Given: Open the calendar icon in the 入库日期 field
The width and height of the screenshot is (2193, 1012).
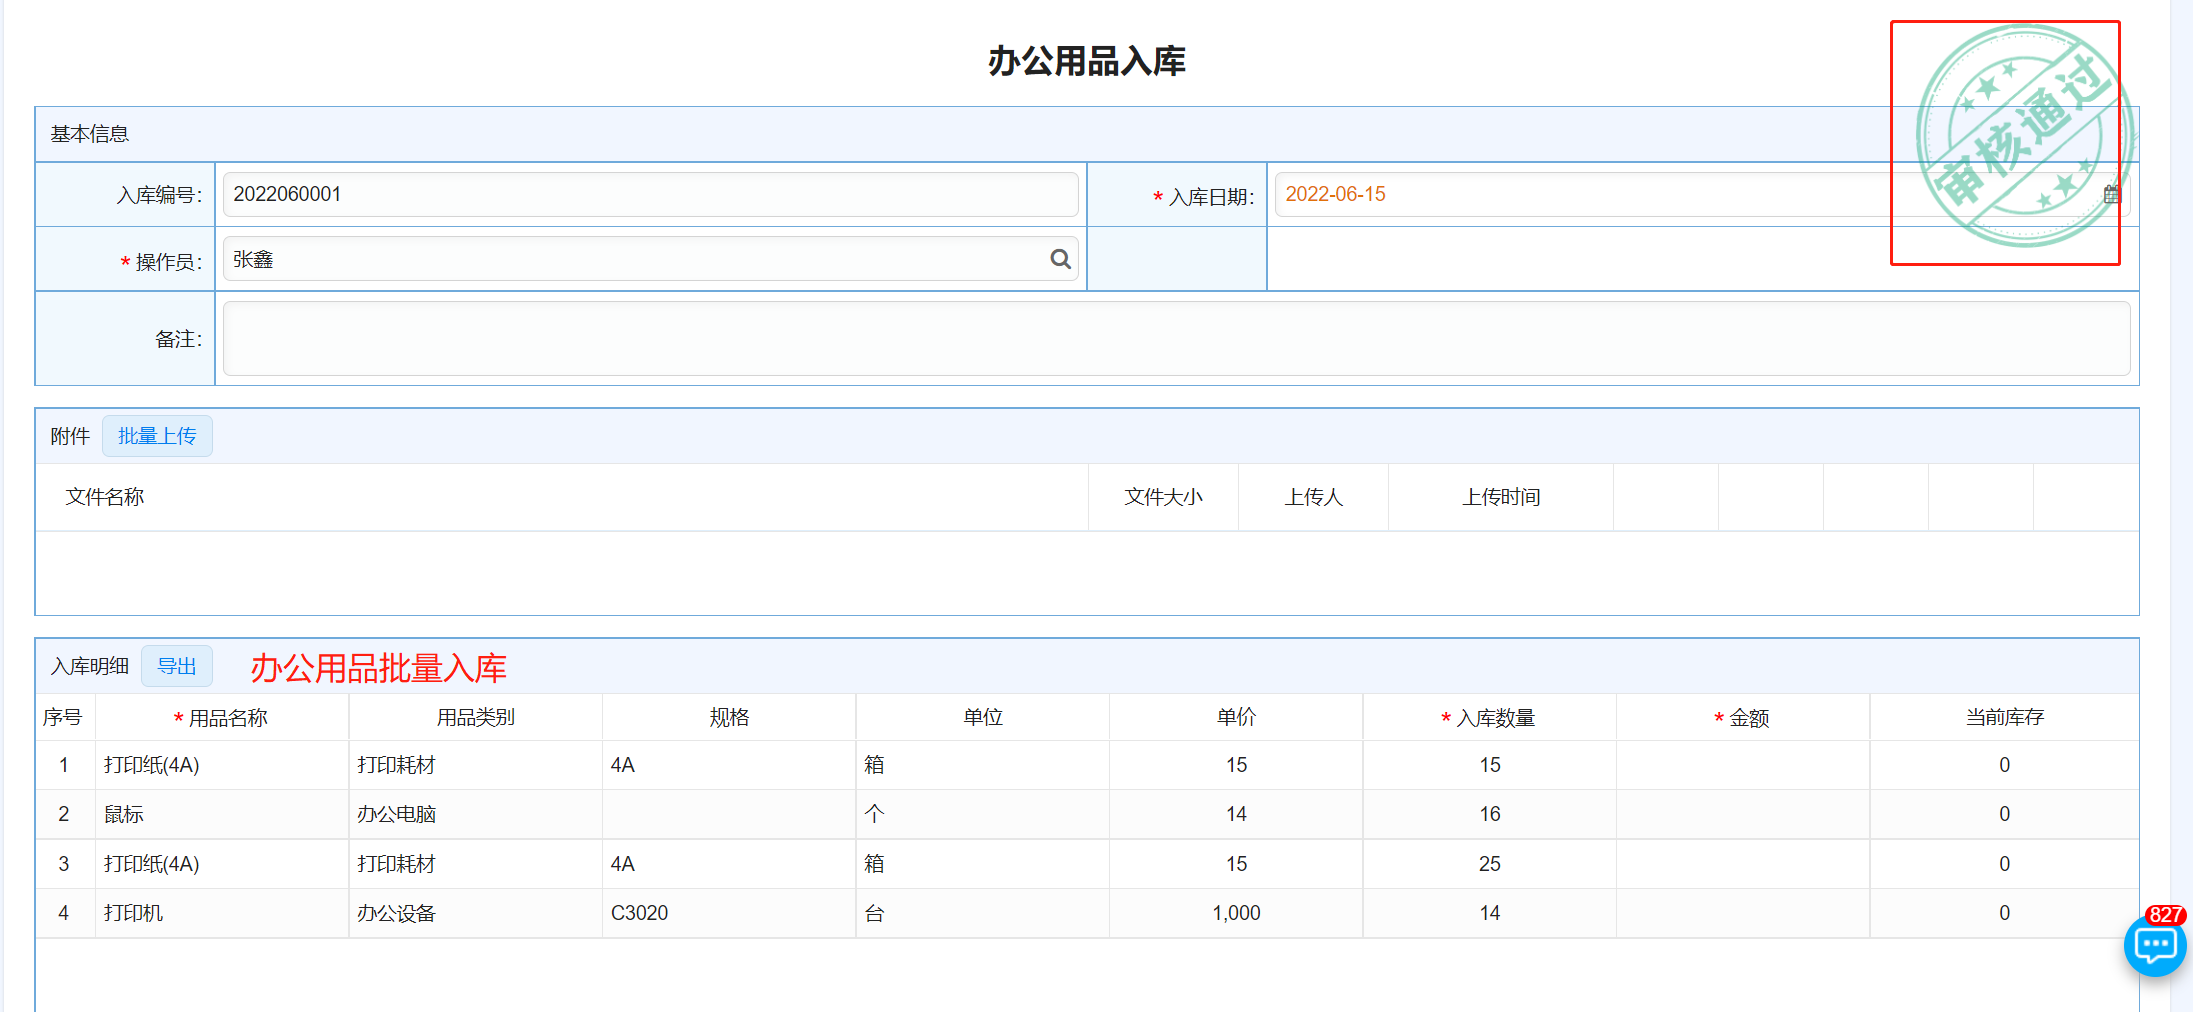Looking at the screenshot, I should (2111, 195).
